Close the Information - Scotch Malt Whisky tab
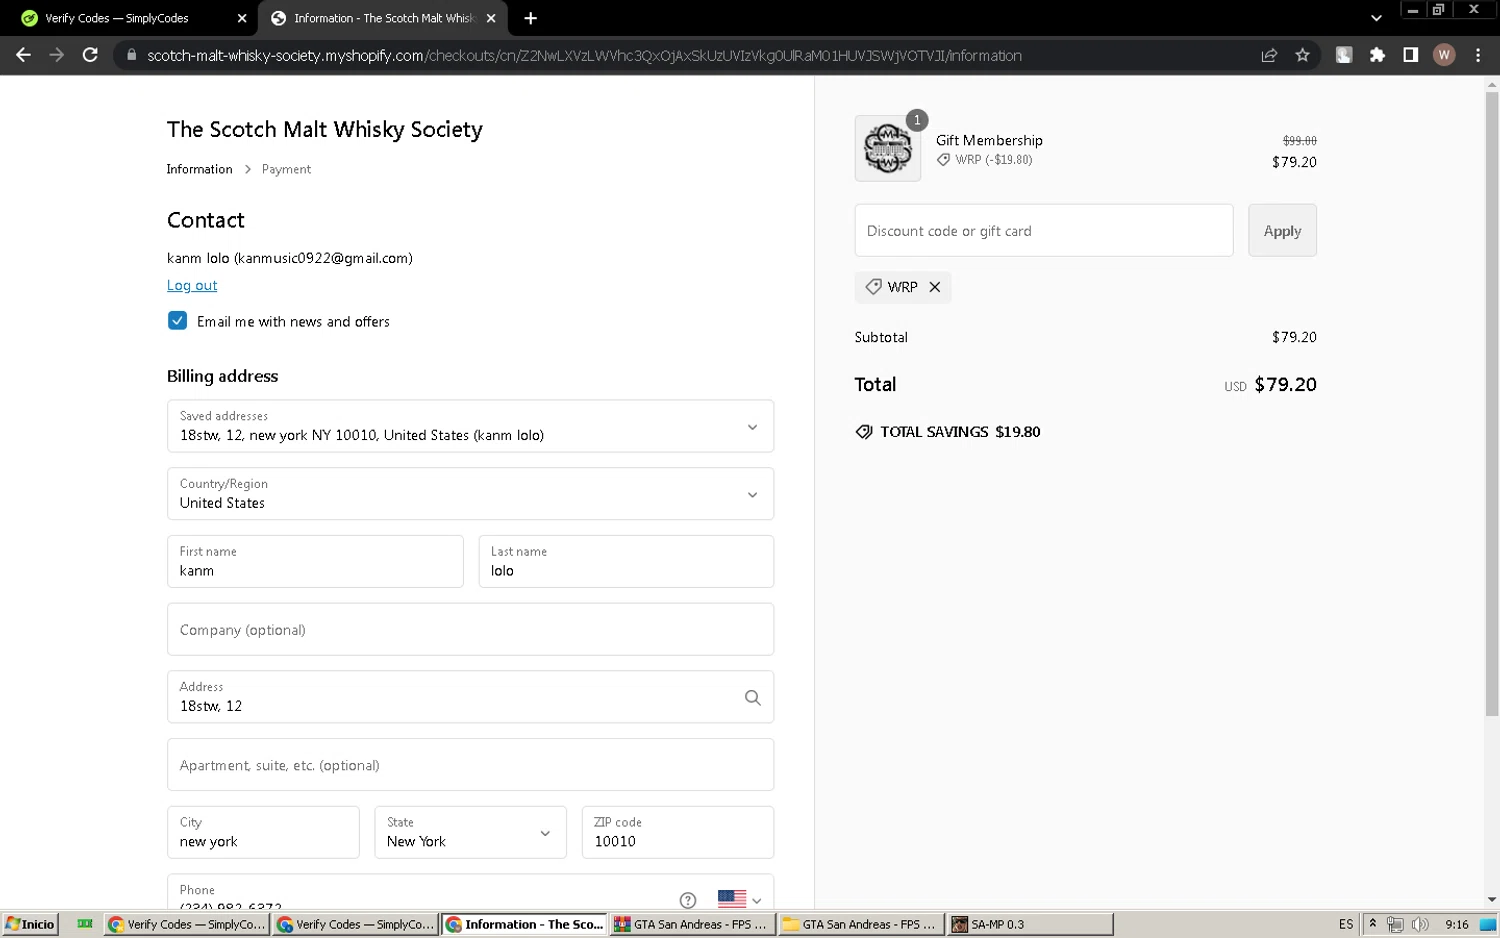 (x=491, y=18)
